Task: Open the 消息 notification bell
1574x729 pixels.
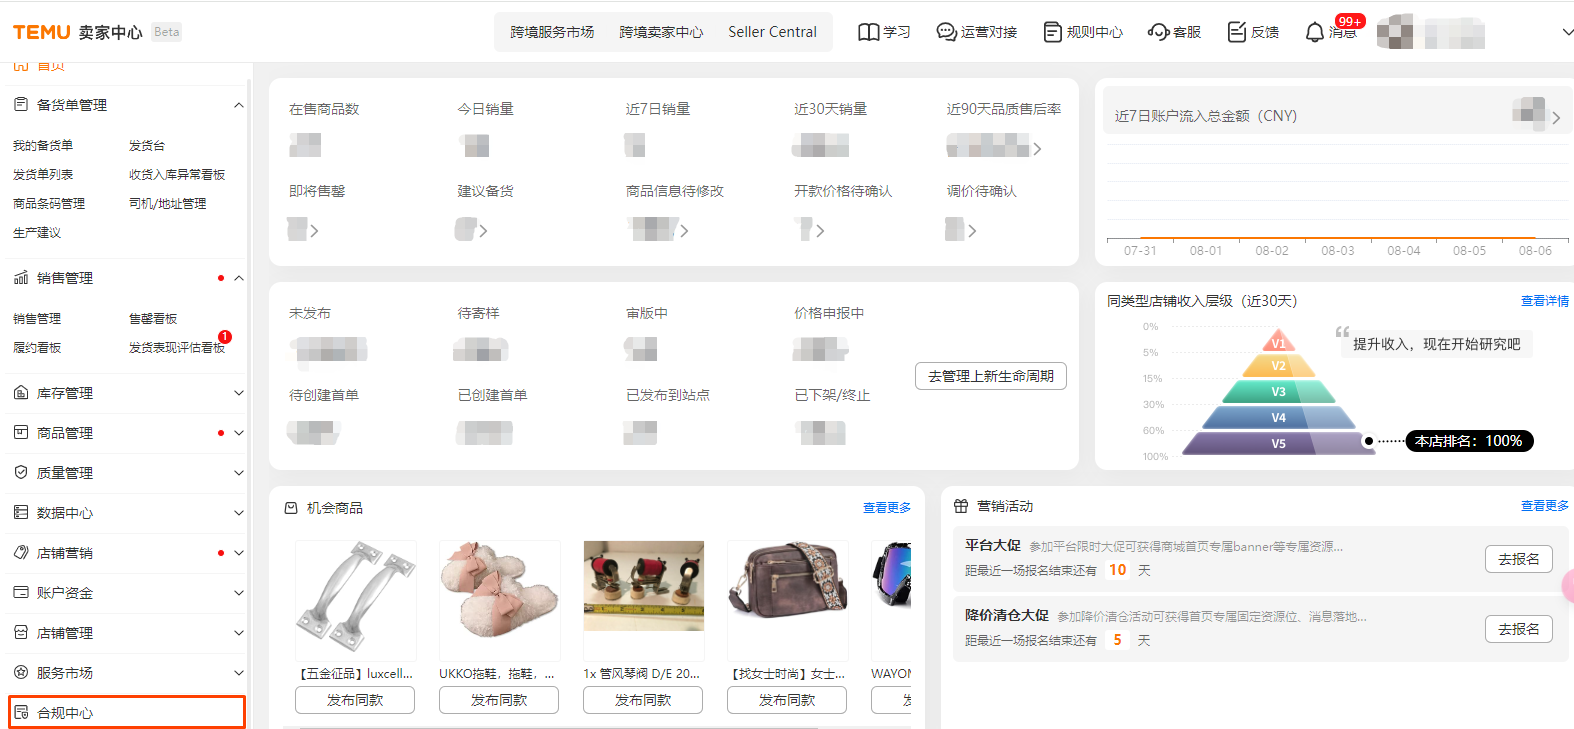Action: click(x=1315, y=32)
